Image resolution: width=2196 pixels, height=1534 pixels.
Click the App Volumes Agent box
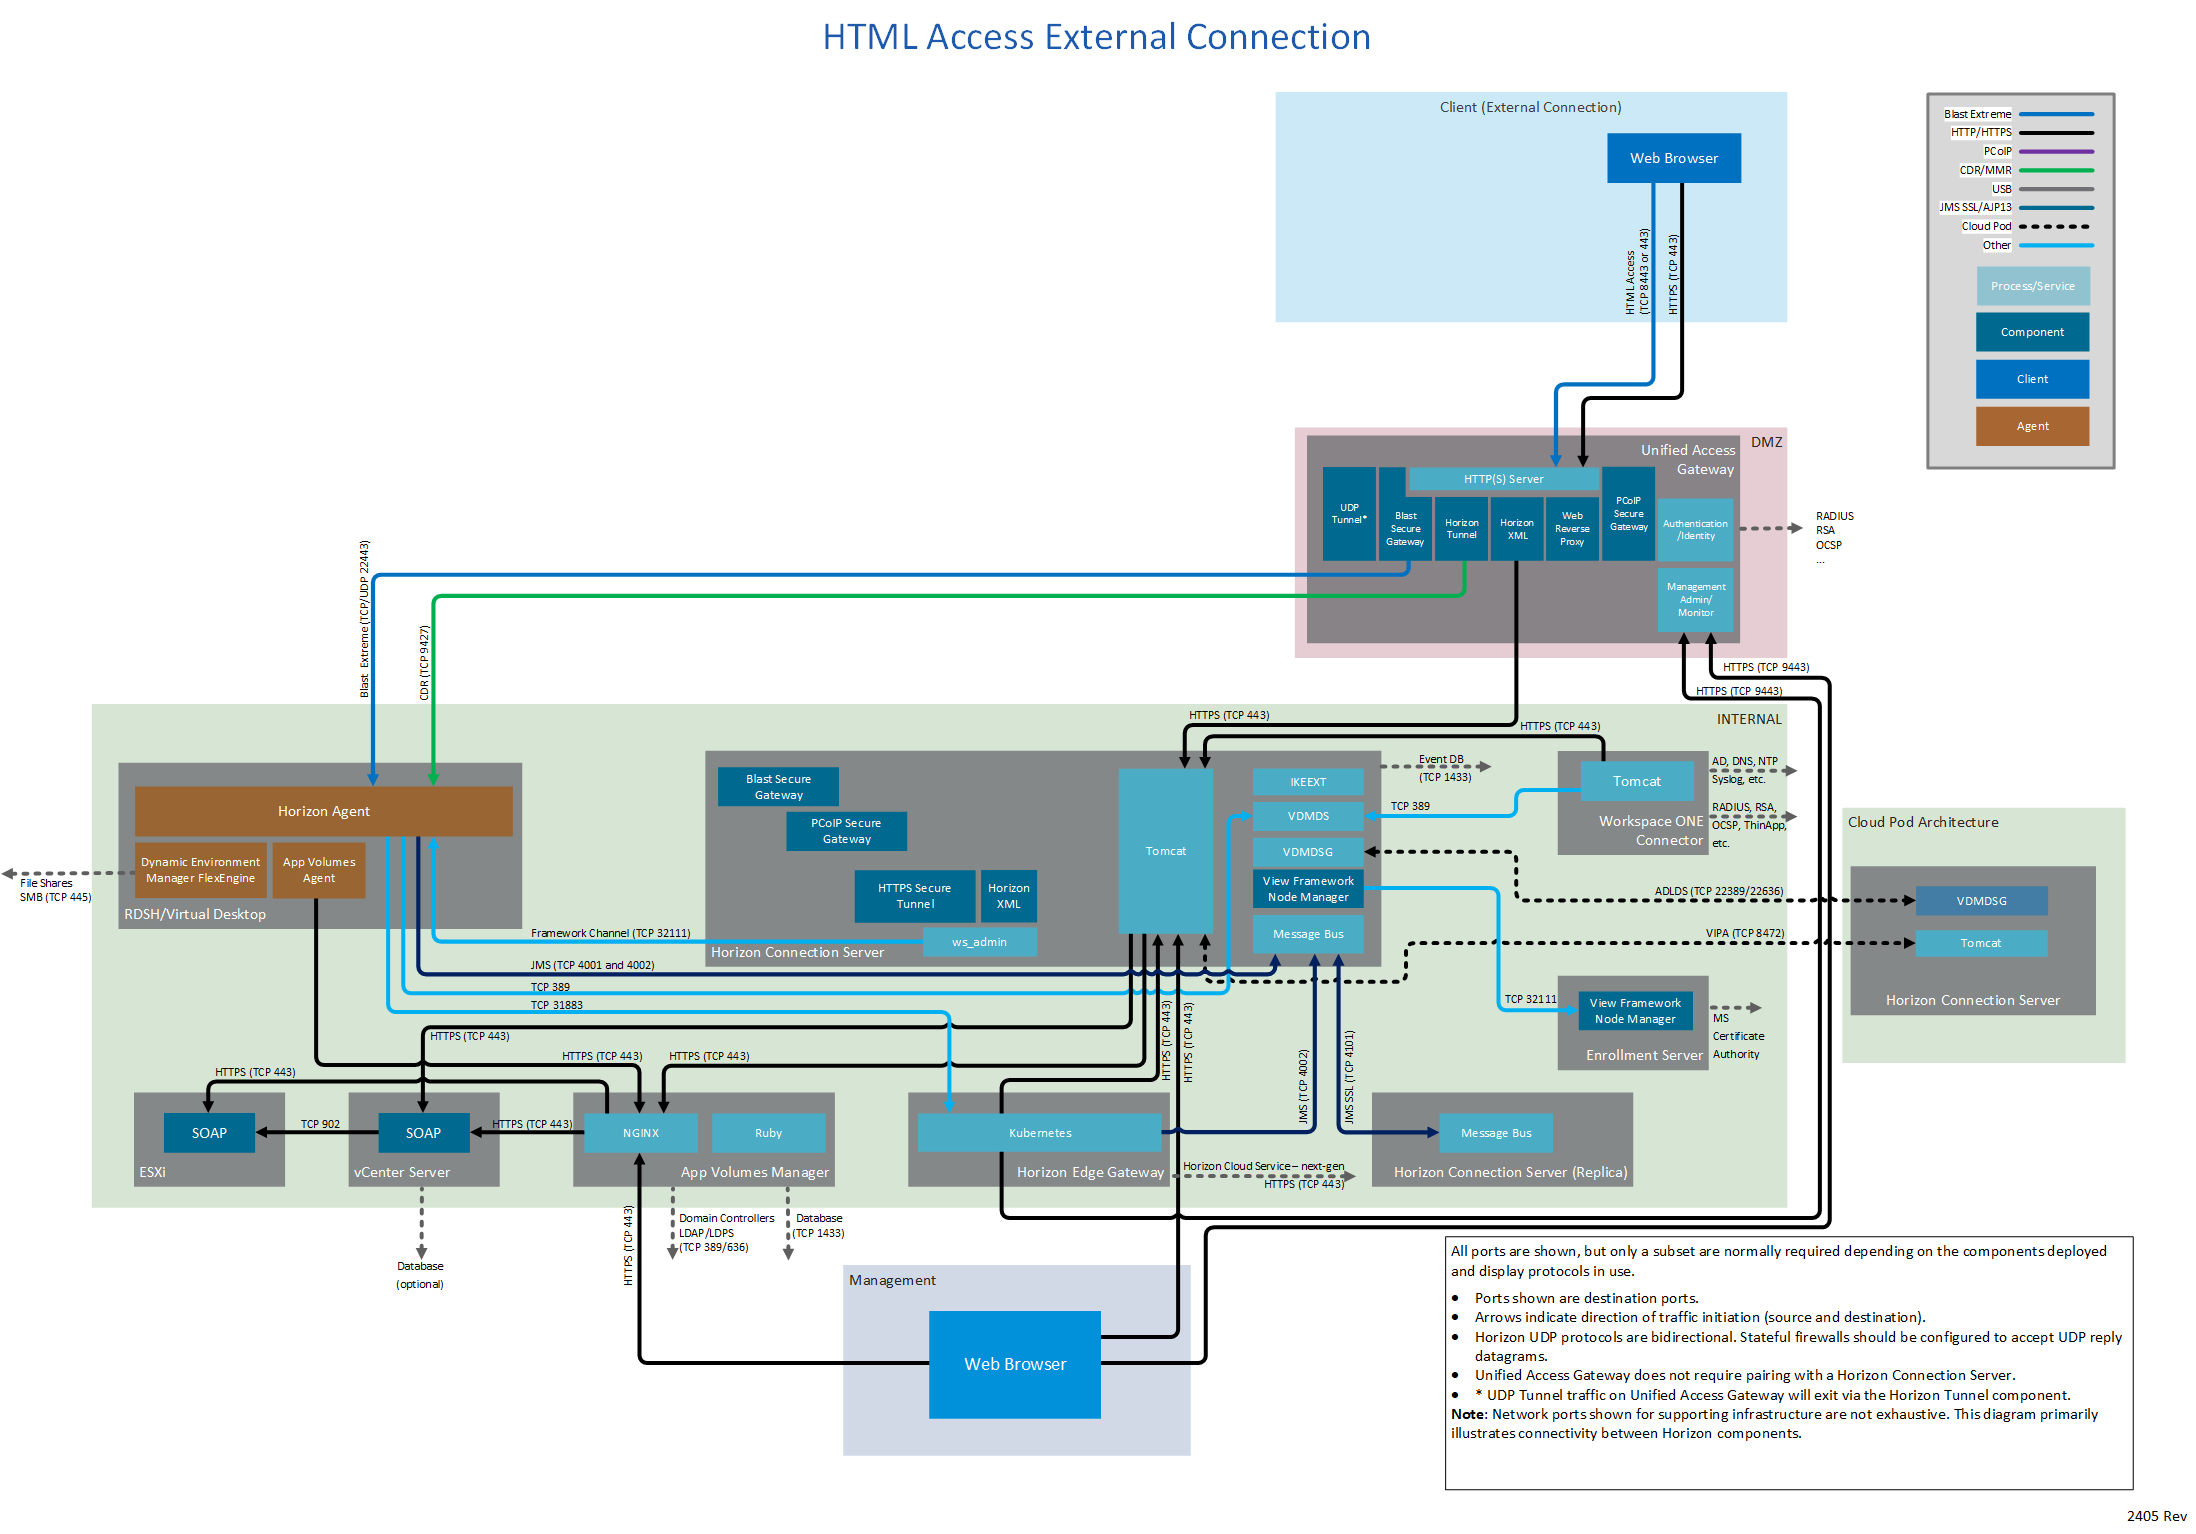tap(319, 870)
